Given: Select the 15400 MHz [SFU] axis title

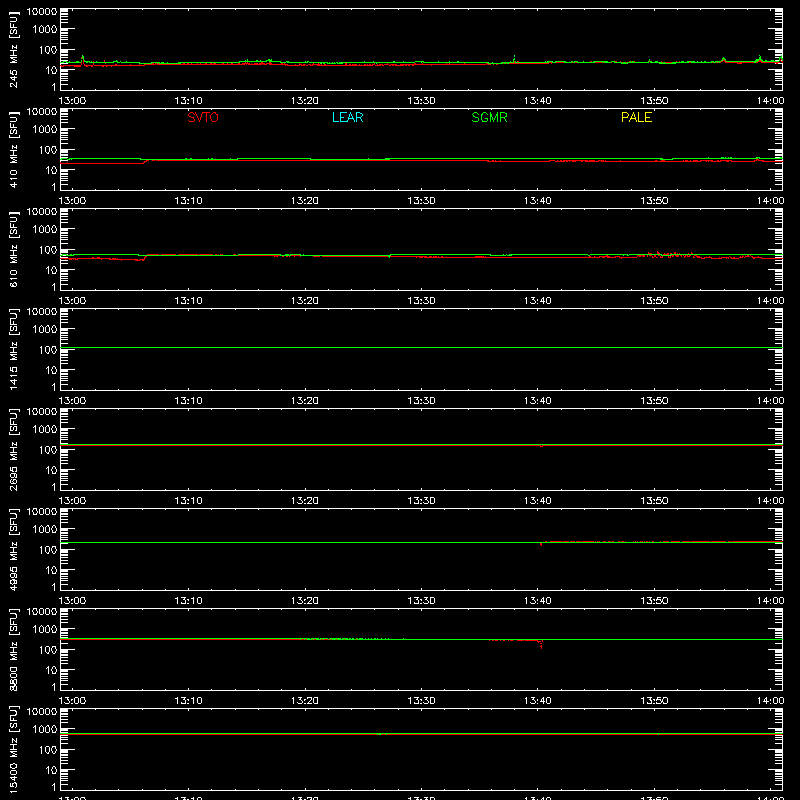Looking at the screenshot, I should pos(13,749).
